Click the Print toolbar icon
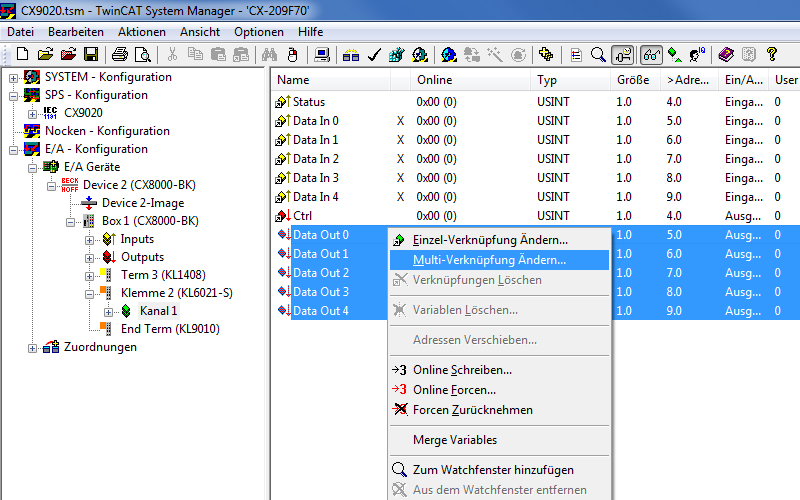This screenshot has height=500, width=800. coord(120,54)
